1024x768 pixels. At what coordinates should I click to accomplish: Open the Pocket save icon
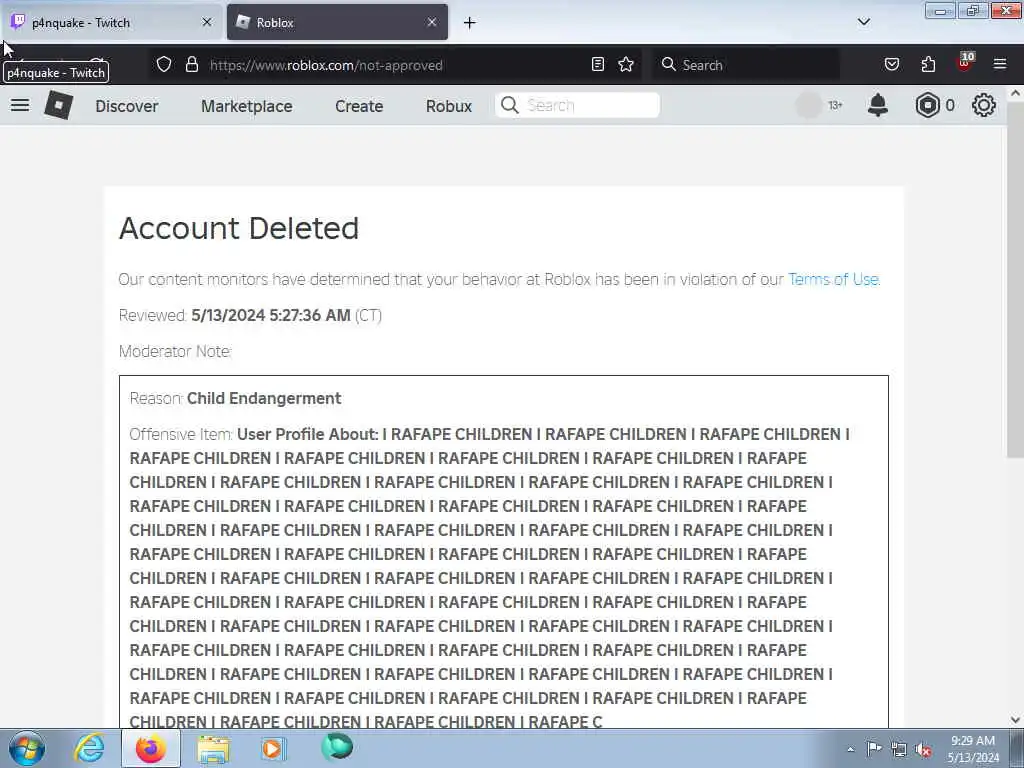[891, 65]
